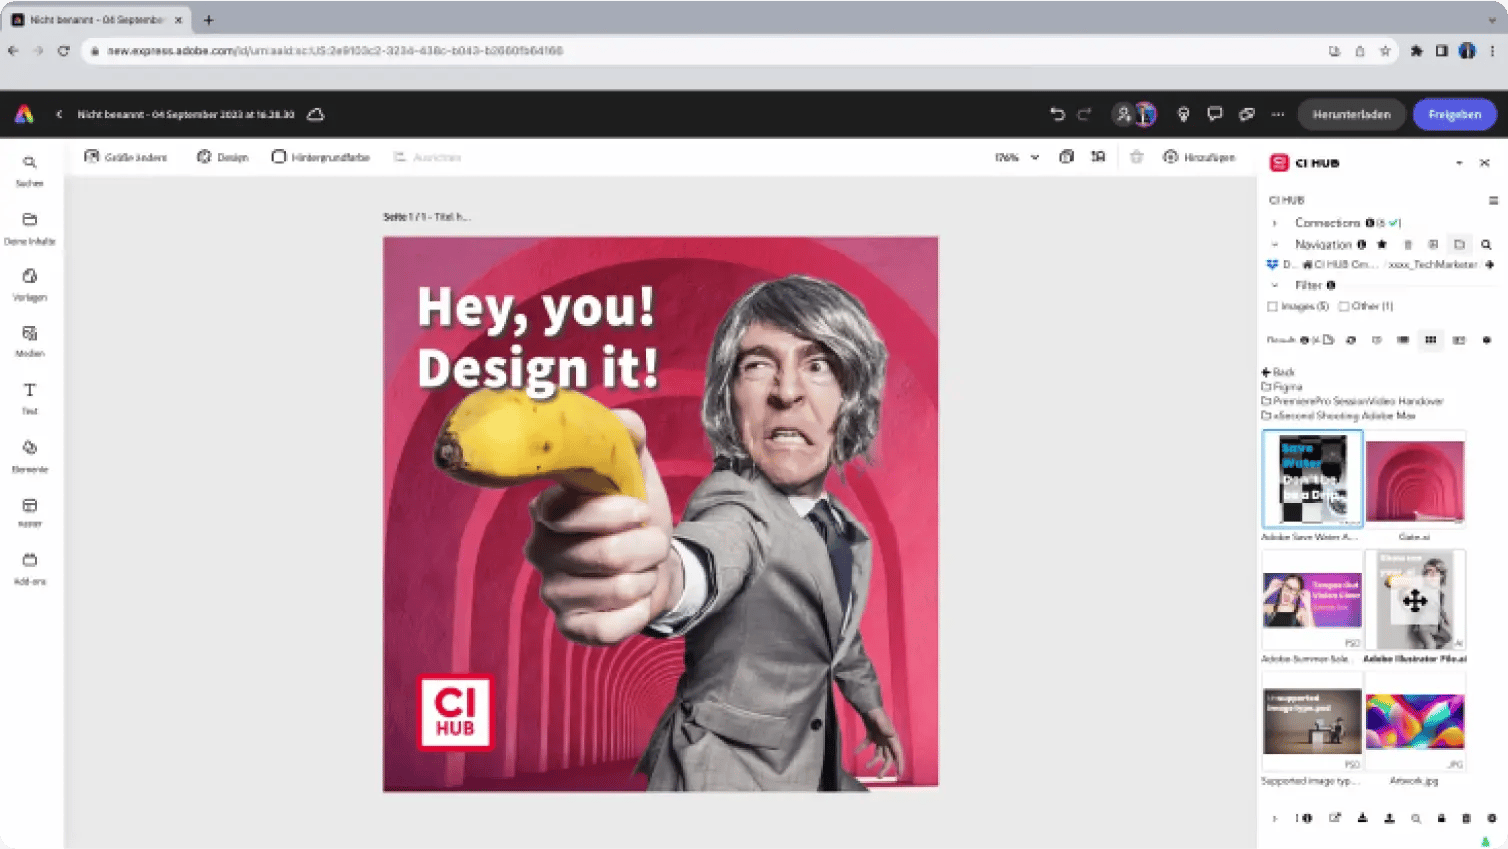Click the Dropbox breadcrumb icon
Viewport: 1508px width, 849px height.
tap(1272, 264)
